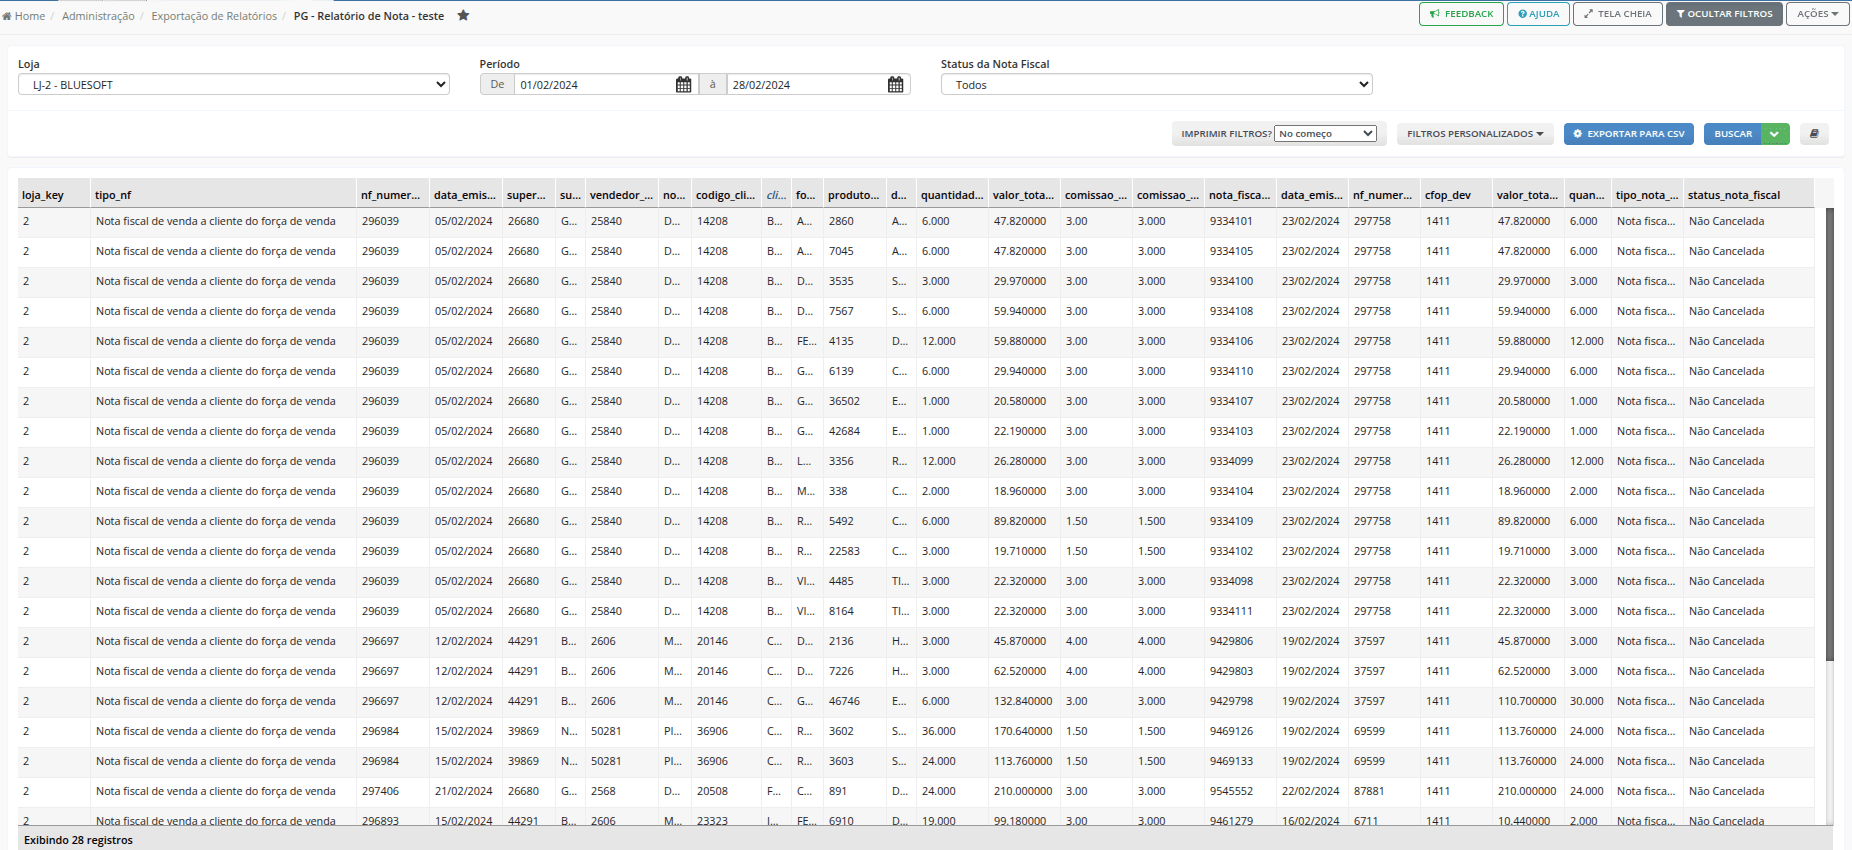Click the codigo_cli column header
This screenshot has height=850, width=1852.
click(727, 195)
